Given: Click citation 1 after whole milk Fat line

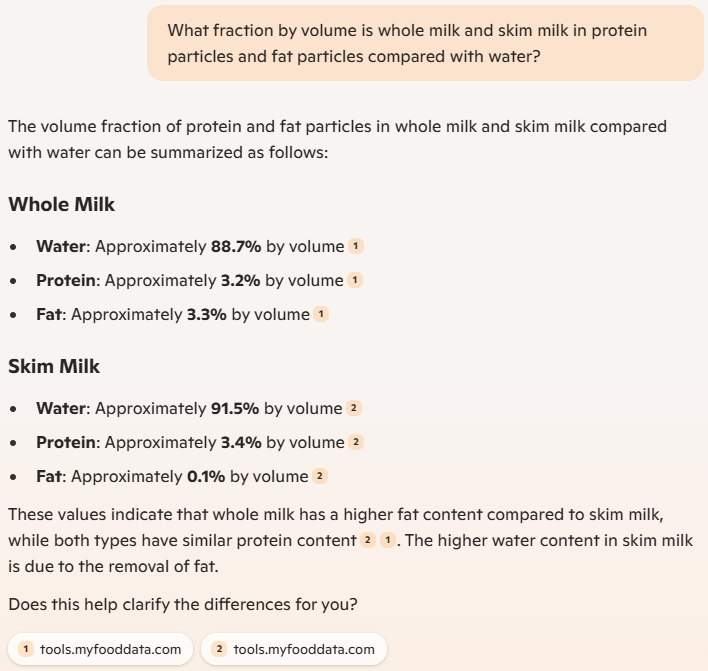Looking at the screenshot, I should (x=321, y=314).
